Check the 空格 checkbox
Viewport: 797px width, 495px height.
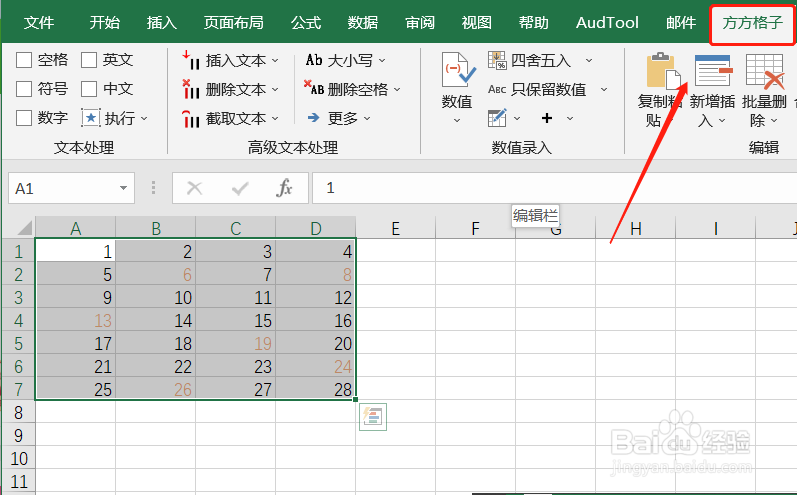point(24,60)
